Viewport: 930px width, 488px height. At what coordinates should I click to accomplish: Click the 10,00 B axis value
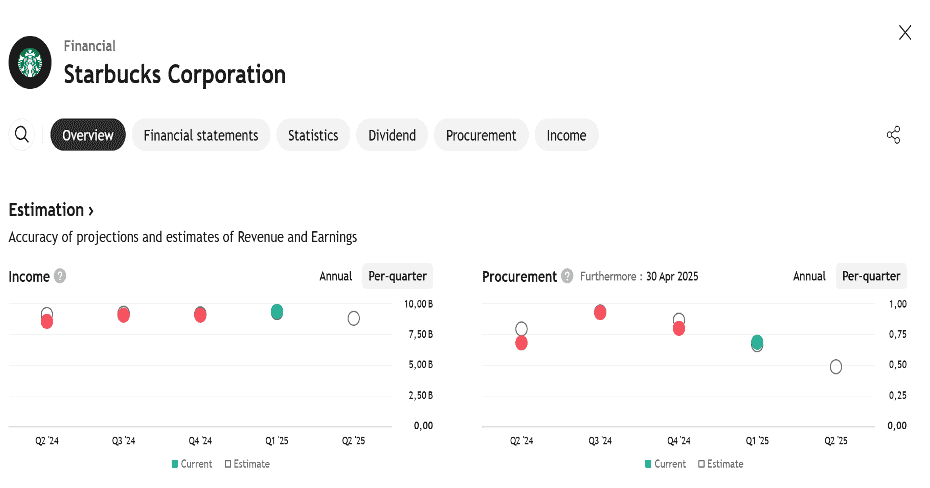tap(418, 304)
